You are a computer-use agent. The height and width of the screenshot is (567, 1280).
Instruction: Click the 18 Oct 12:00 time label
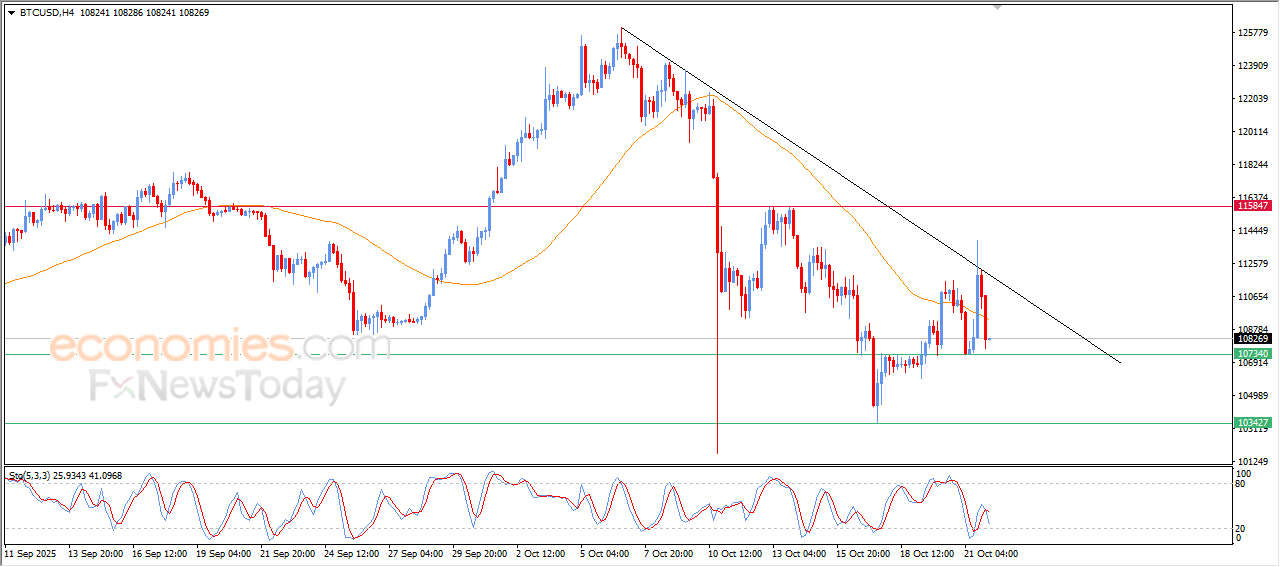click(x=928, y=553)
